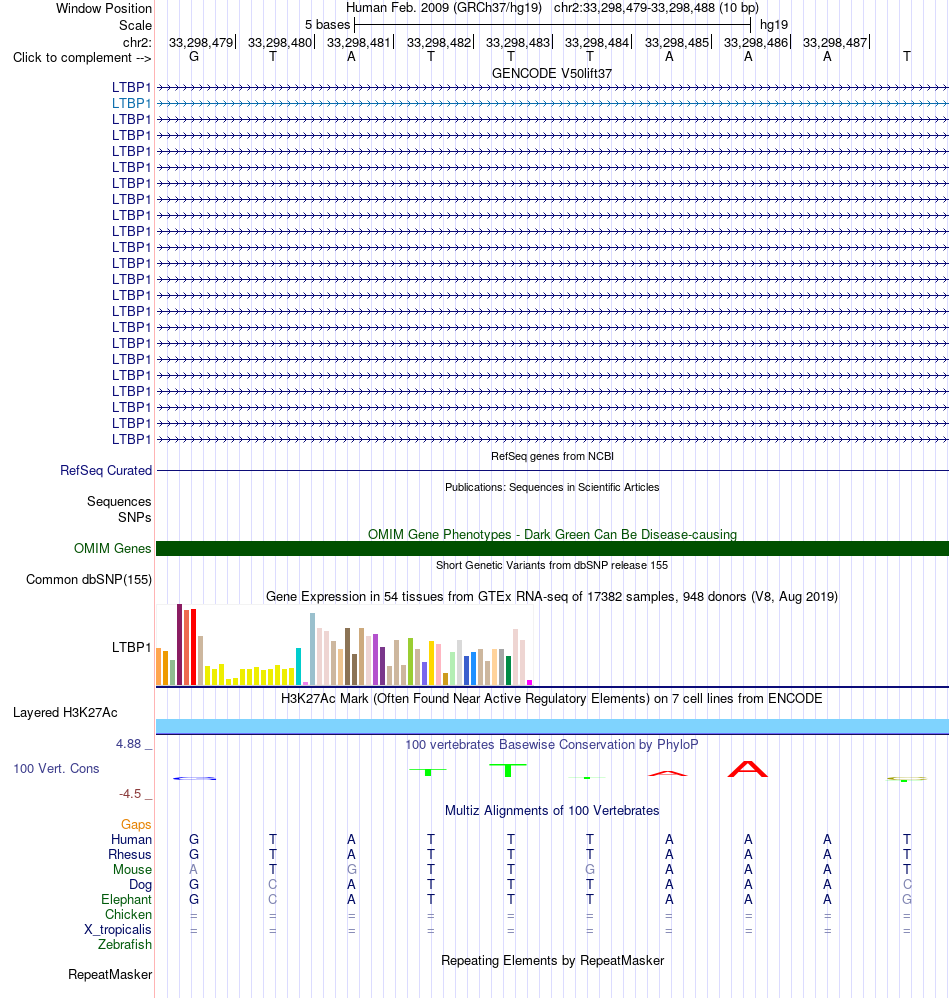The height and width of the screenshot is (998, 950).
Task: Open the GTEx Gene Expression track title
Action: 552,596
